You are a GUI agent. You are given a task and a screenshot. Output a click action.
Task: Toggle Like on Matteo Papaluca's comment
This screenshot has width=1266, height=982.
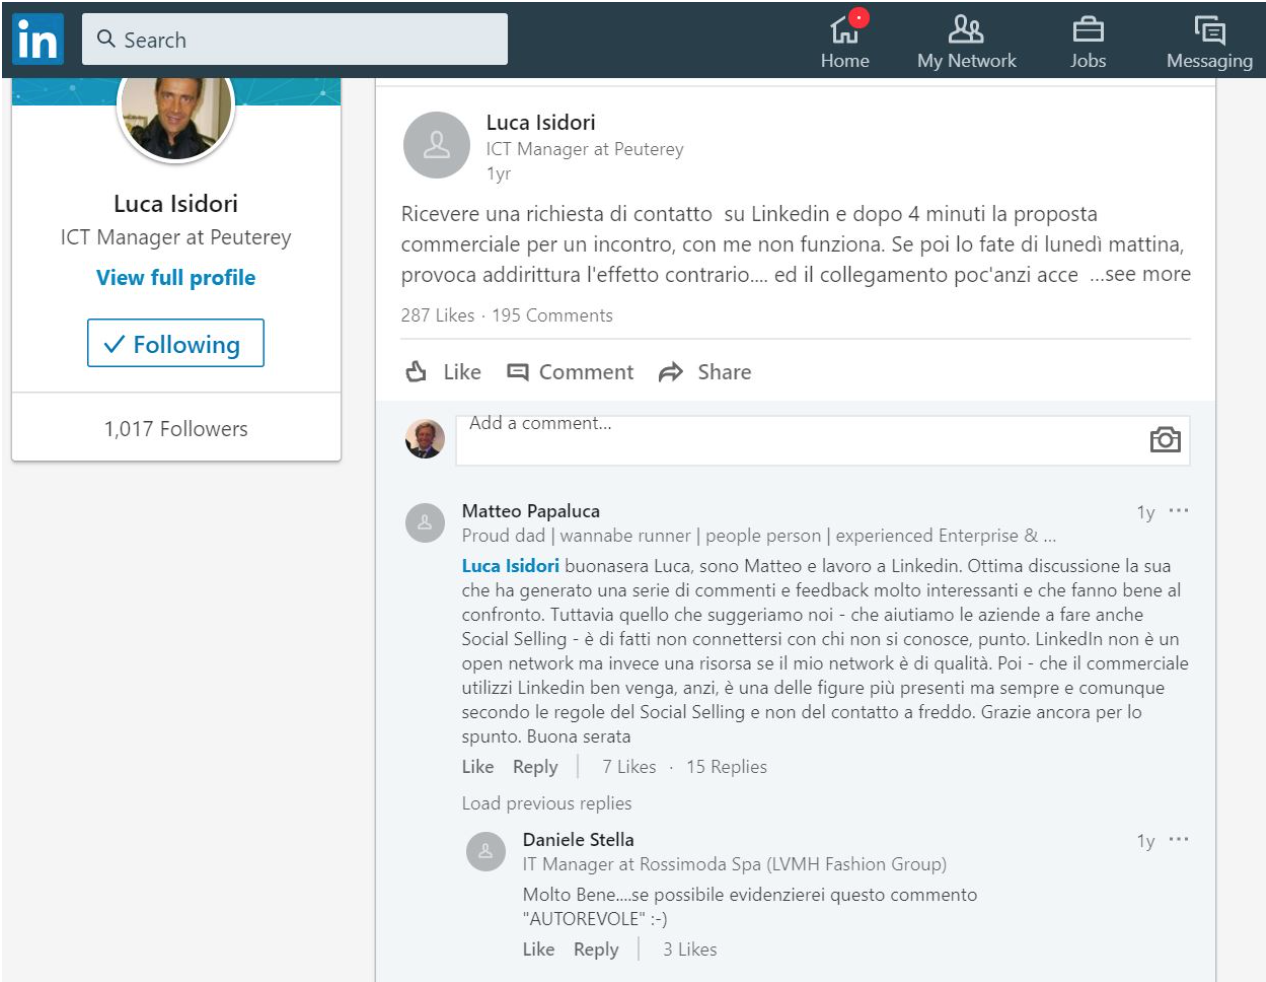[x=477, y=767]
